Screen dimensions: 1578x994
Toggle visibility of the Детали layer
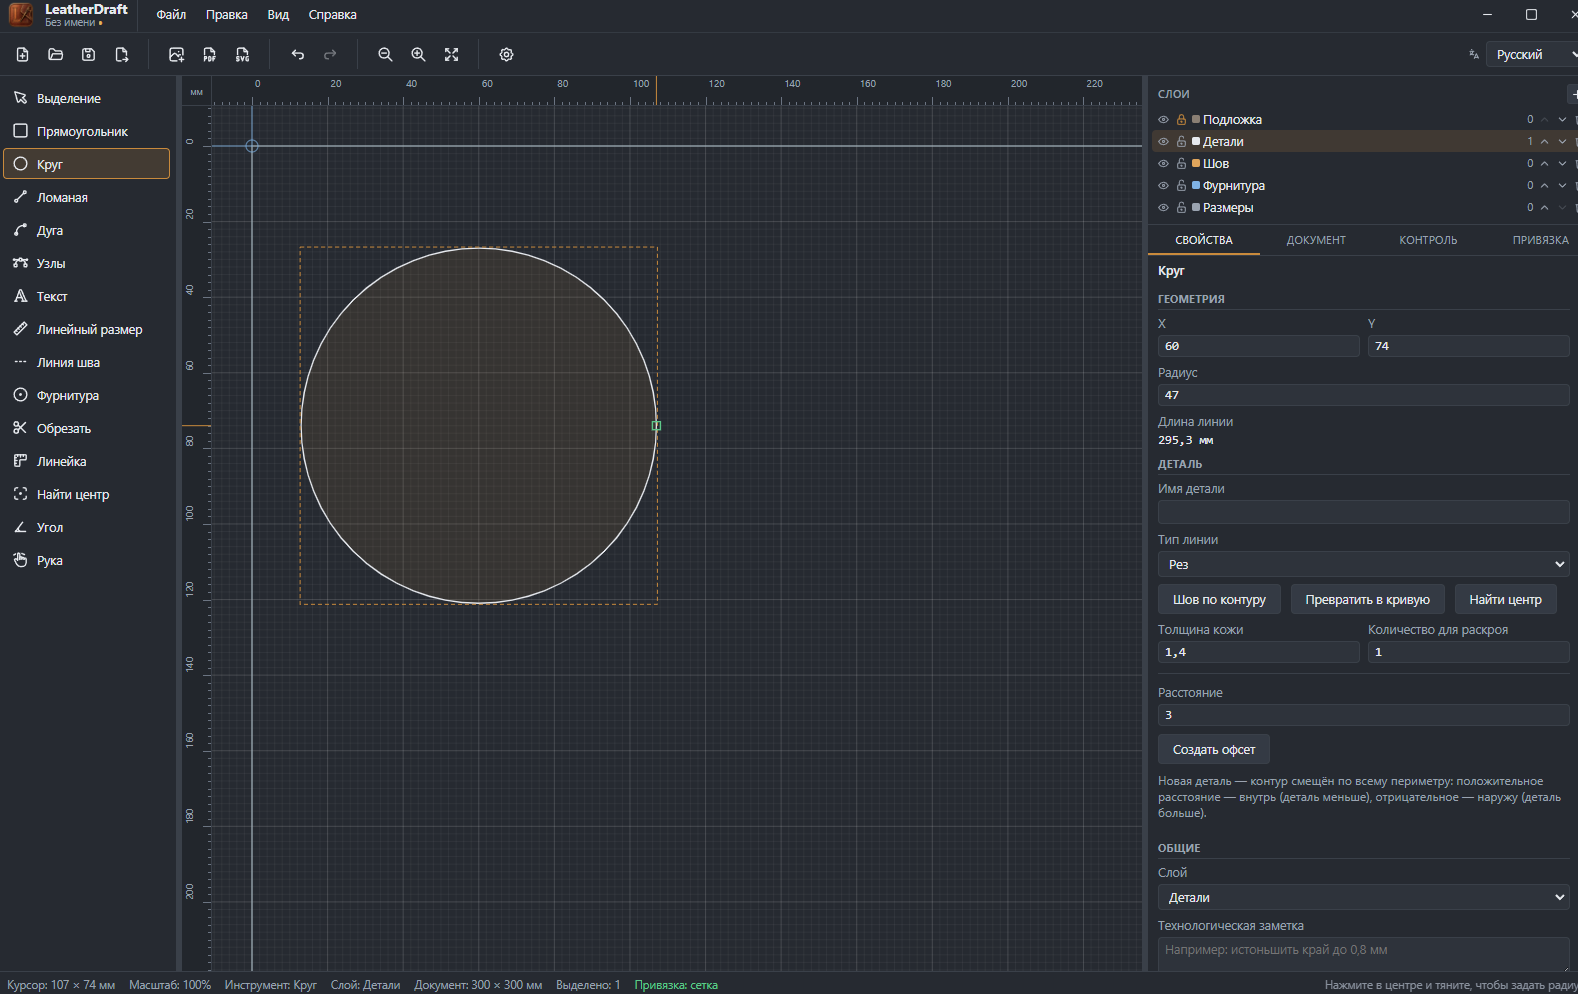coord(1163,142)
